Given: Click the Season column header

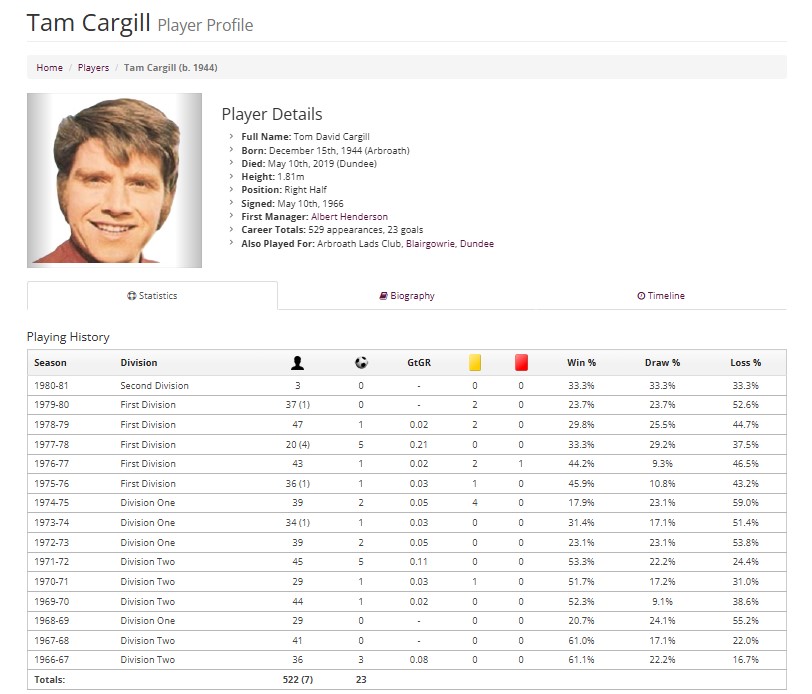Looking at the screenshot, I should pyautogui.click(x=51, y=362).
